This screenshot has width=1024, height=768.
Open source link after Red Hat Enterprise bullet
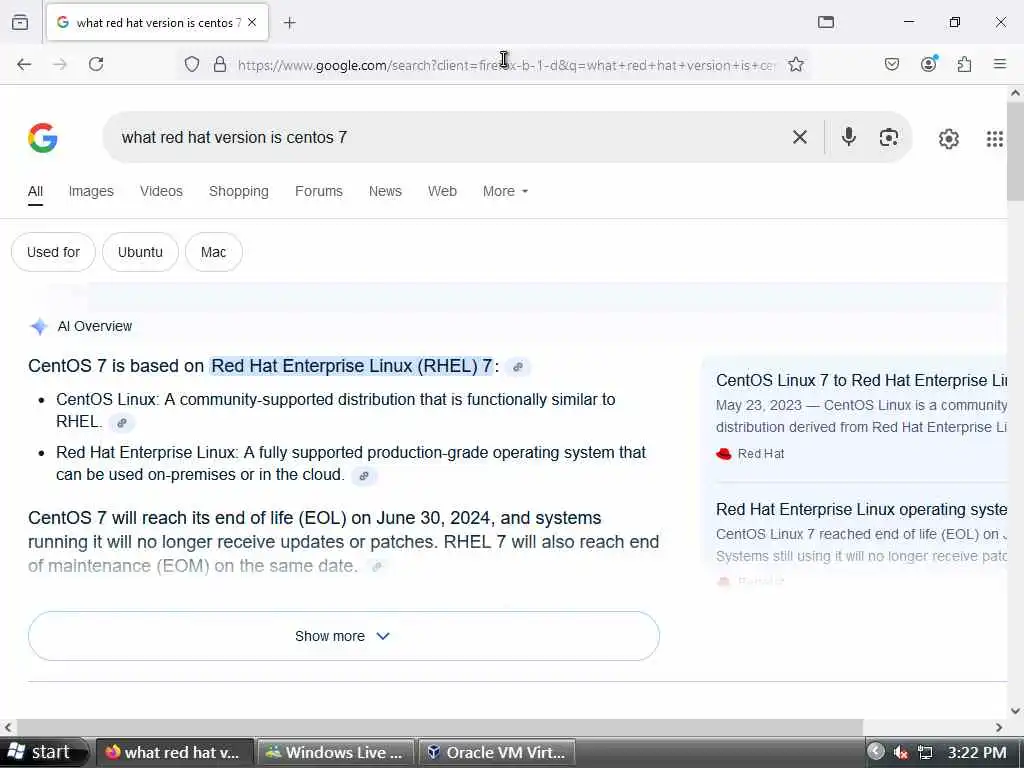[x=364, y=476]
